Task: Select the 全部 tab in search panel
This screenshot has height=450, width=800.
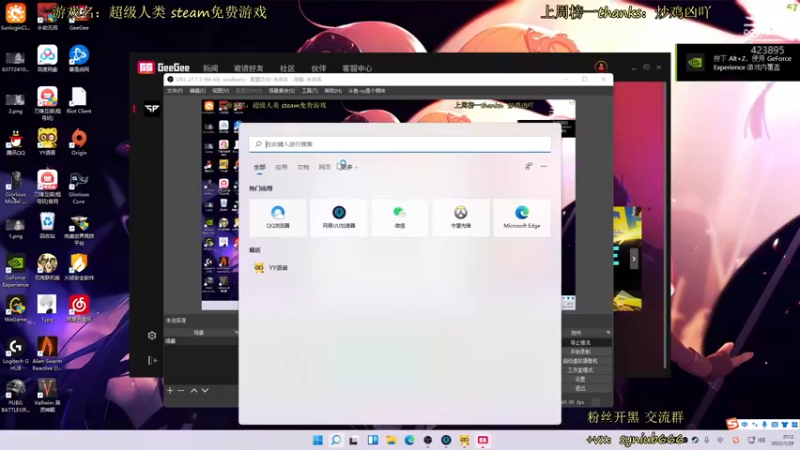Action: click(260, 167)
